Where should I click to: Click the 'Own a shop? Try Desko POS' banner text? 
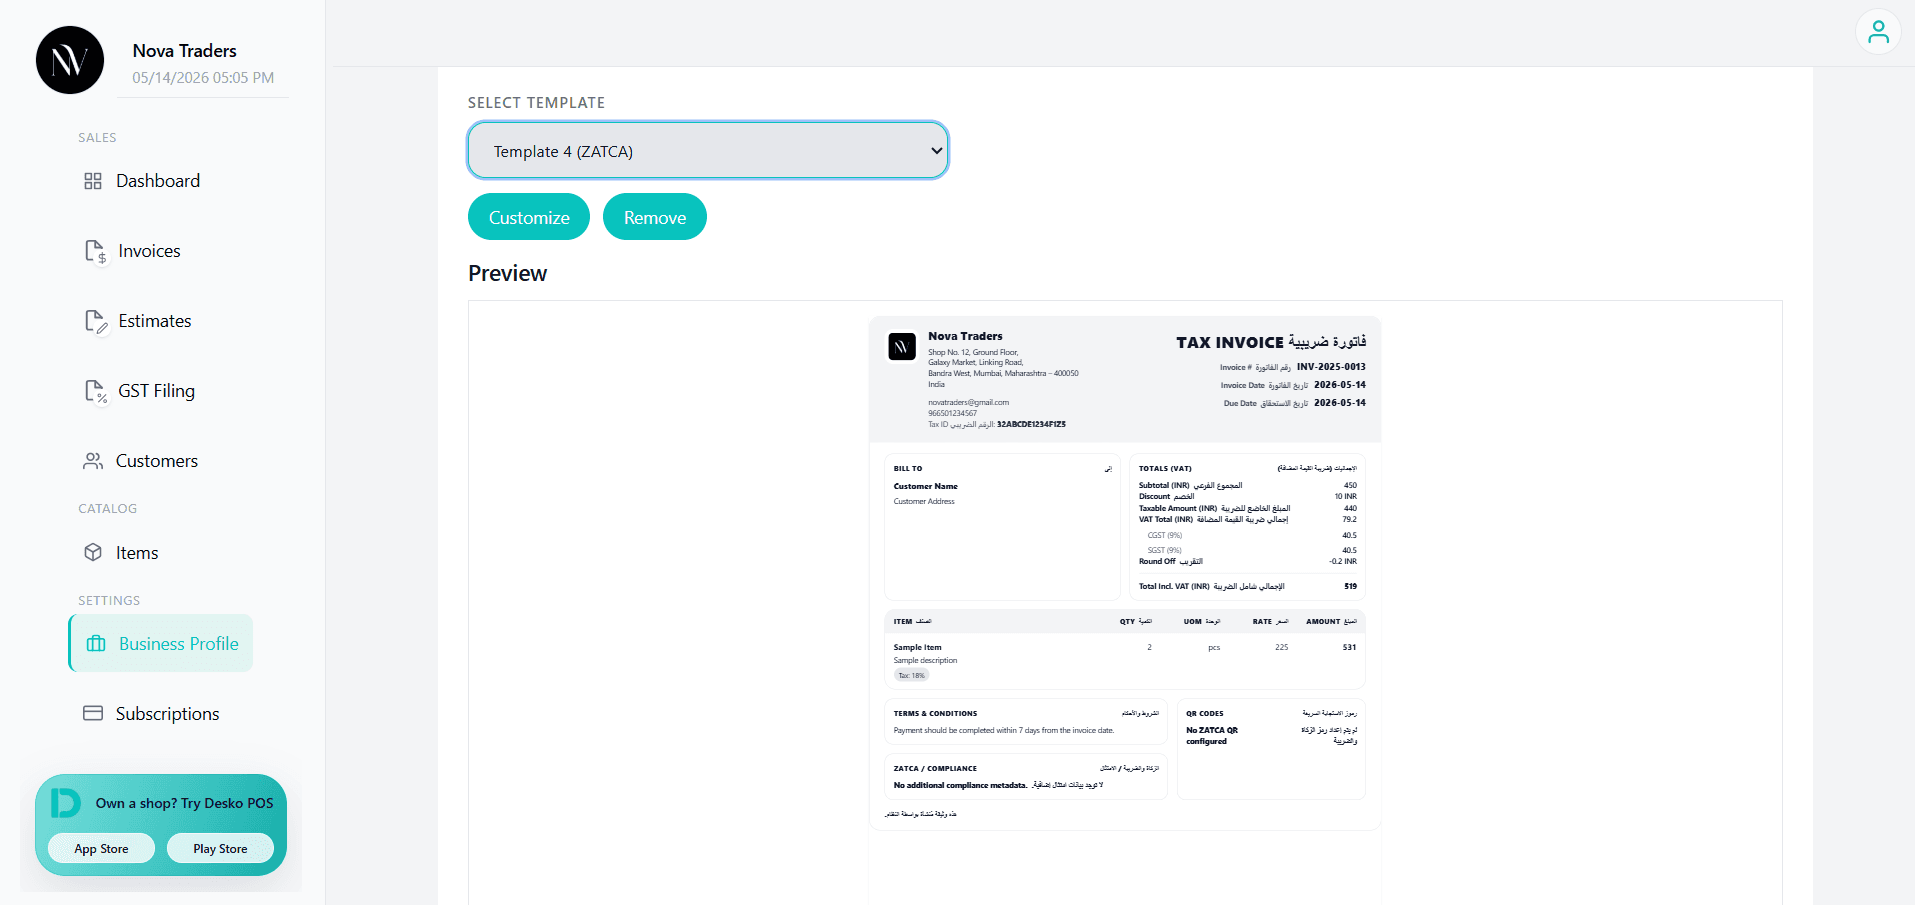[184, 803]
